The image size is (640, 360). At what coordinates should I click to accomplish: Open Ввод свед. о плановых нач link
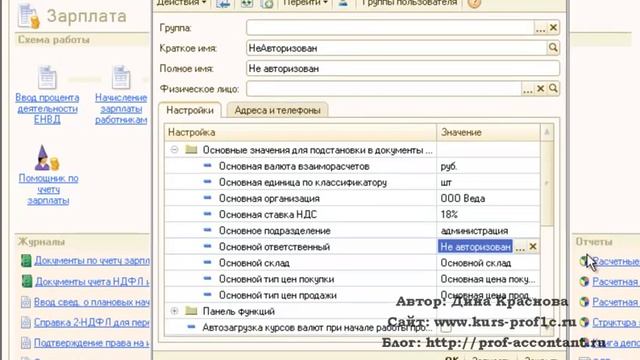coord(92,302)
